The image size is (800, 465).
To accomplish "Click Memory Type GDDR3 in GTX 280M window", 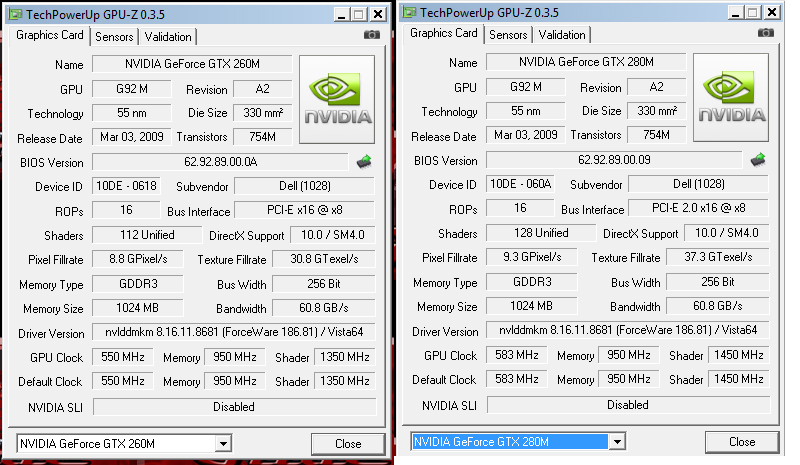I will [x=532, y=282].
